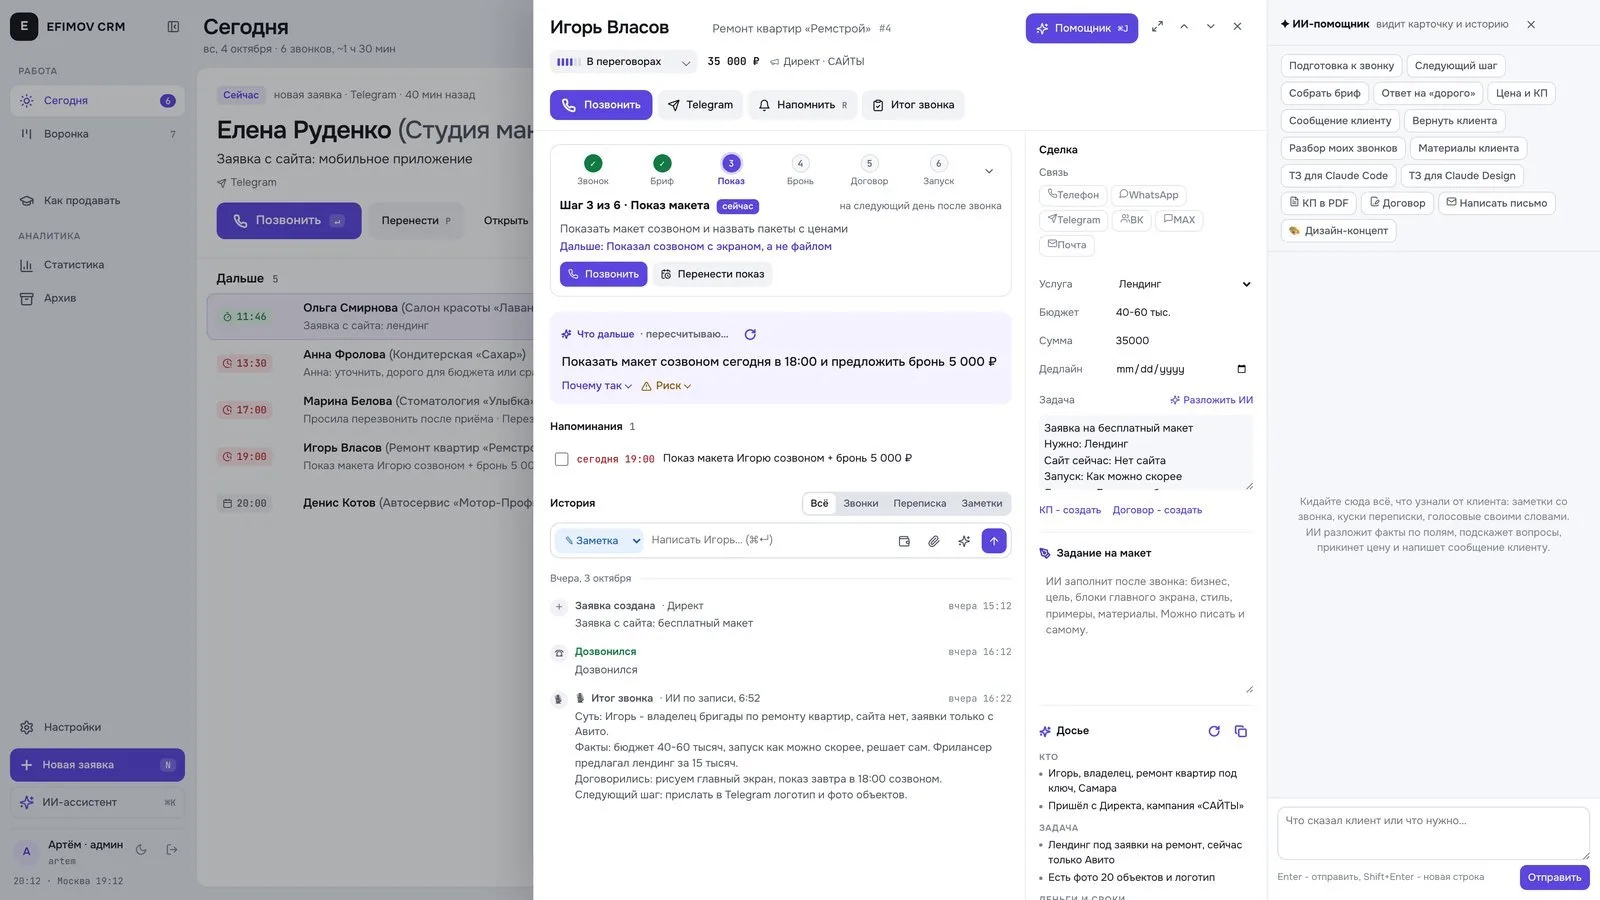Open the 'В переговорах' status dropdown

click(624, 62)
